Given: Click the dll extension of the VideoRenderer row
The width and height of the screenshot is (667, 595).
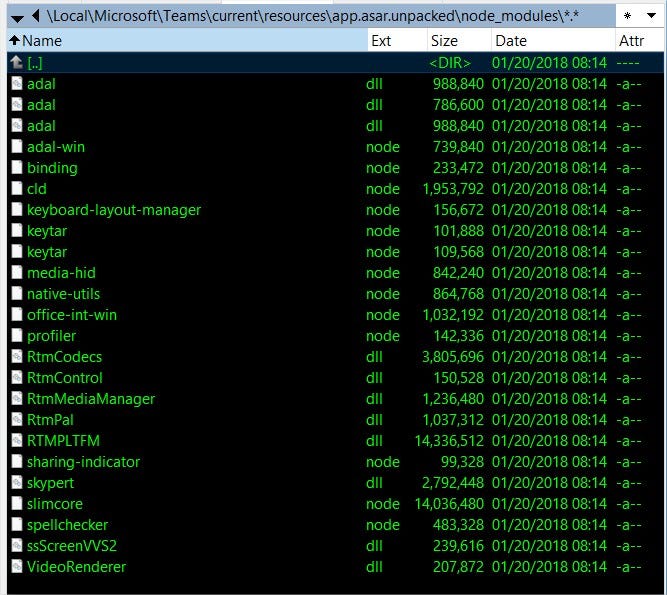Looking at the screenshot, I should pos(373,567).
